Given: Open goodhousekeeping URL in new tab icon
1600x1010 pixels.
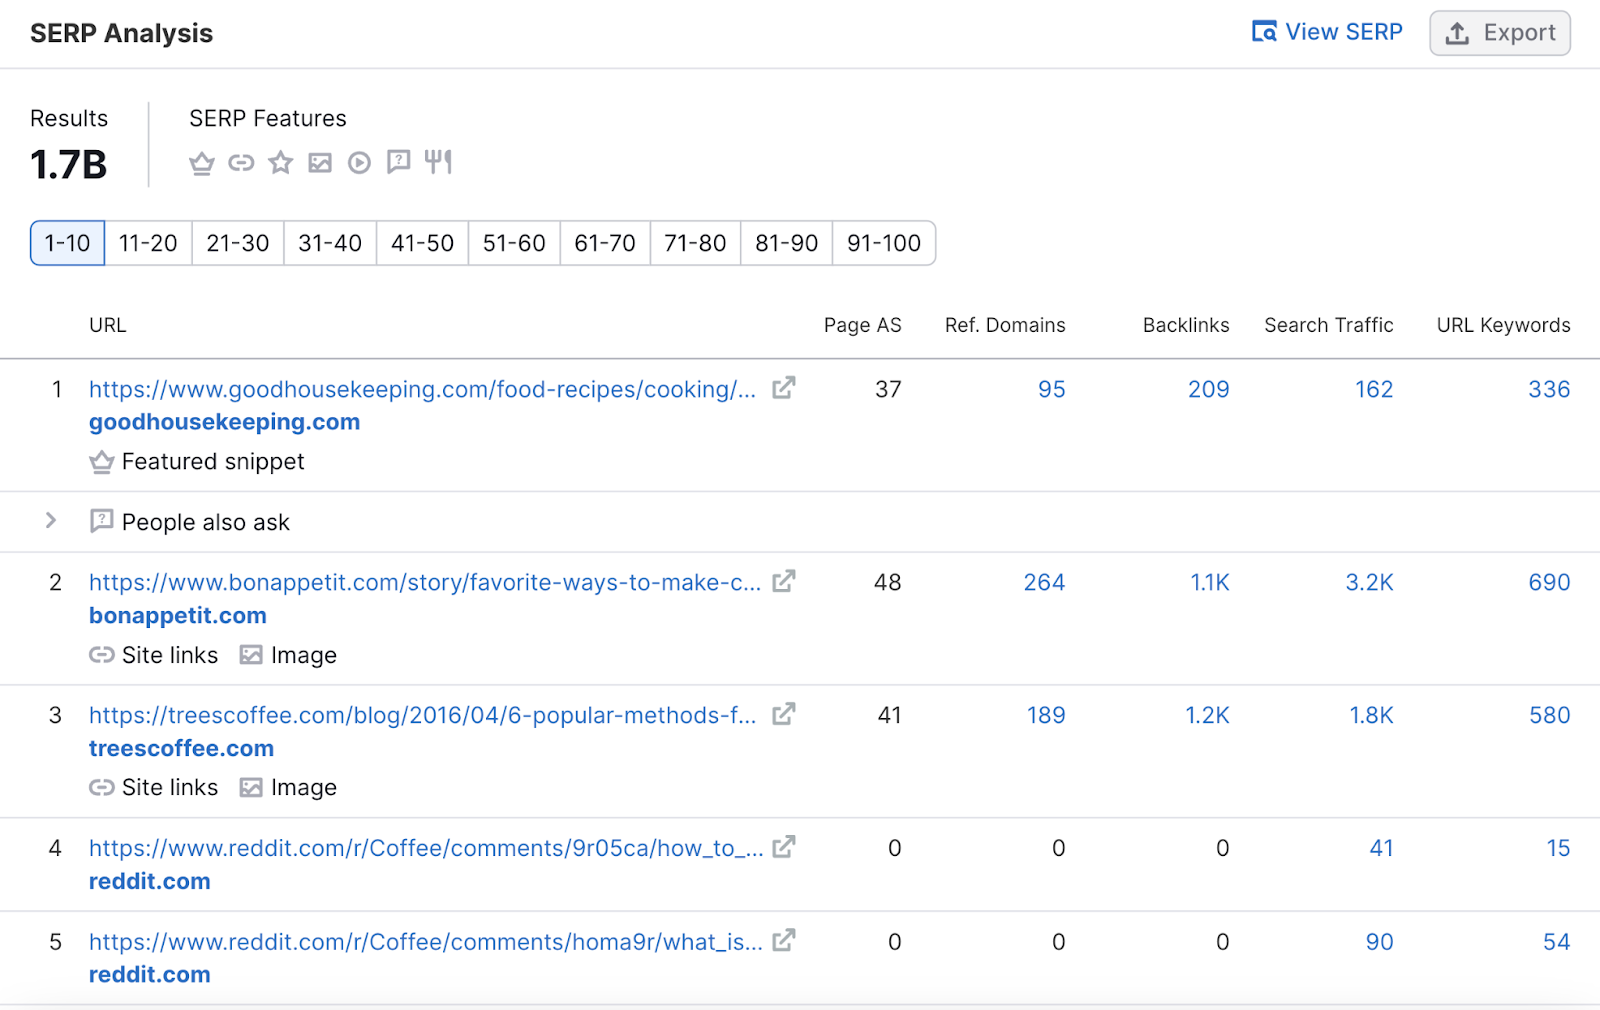Looking at the screenshot, I should tap(784, 388).
